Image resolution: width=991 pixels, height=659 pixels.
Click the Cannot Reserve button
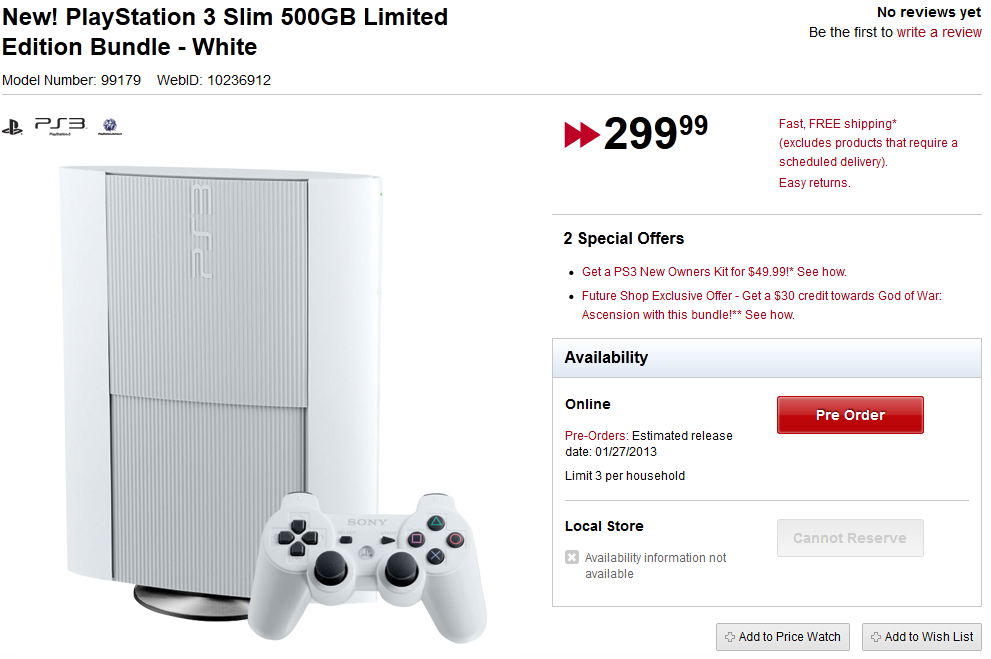click(849, 537)
